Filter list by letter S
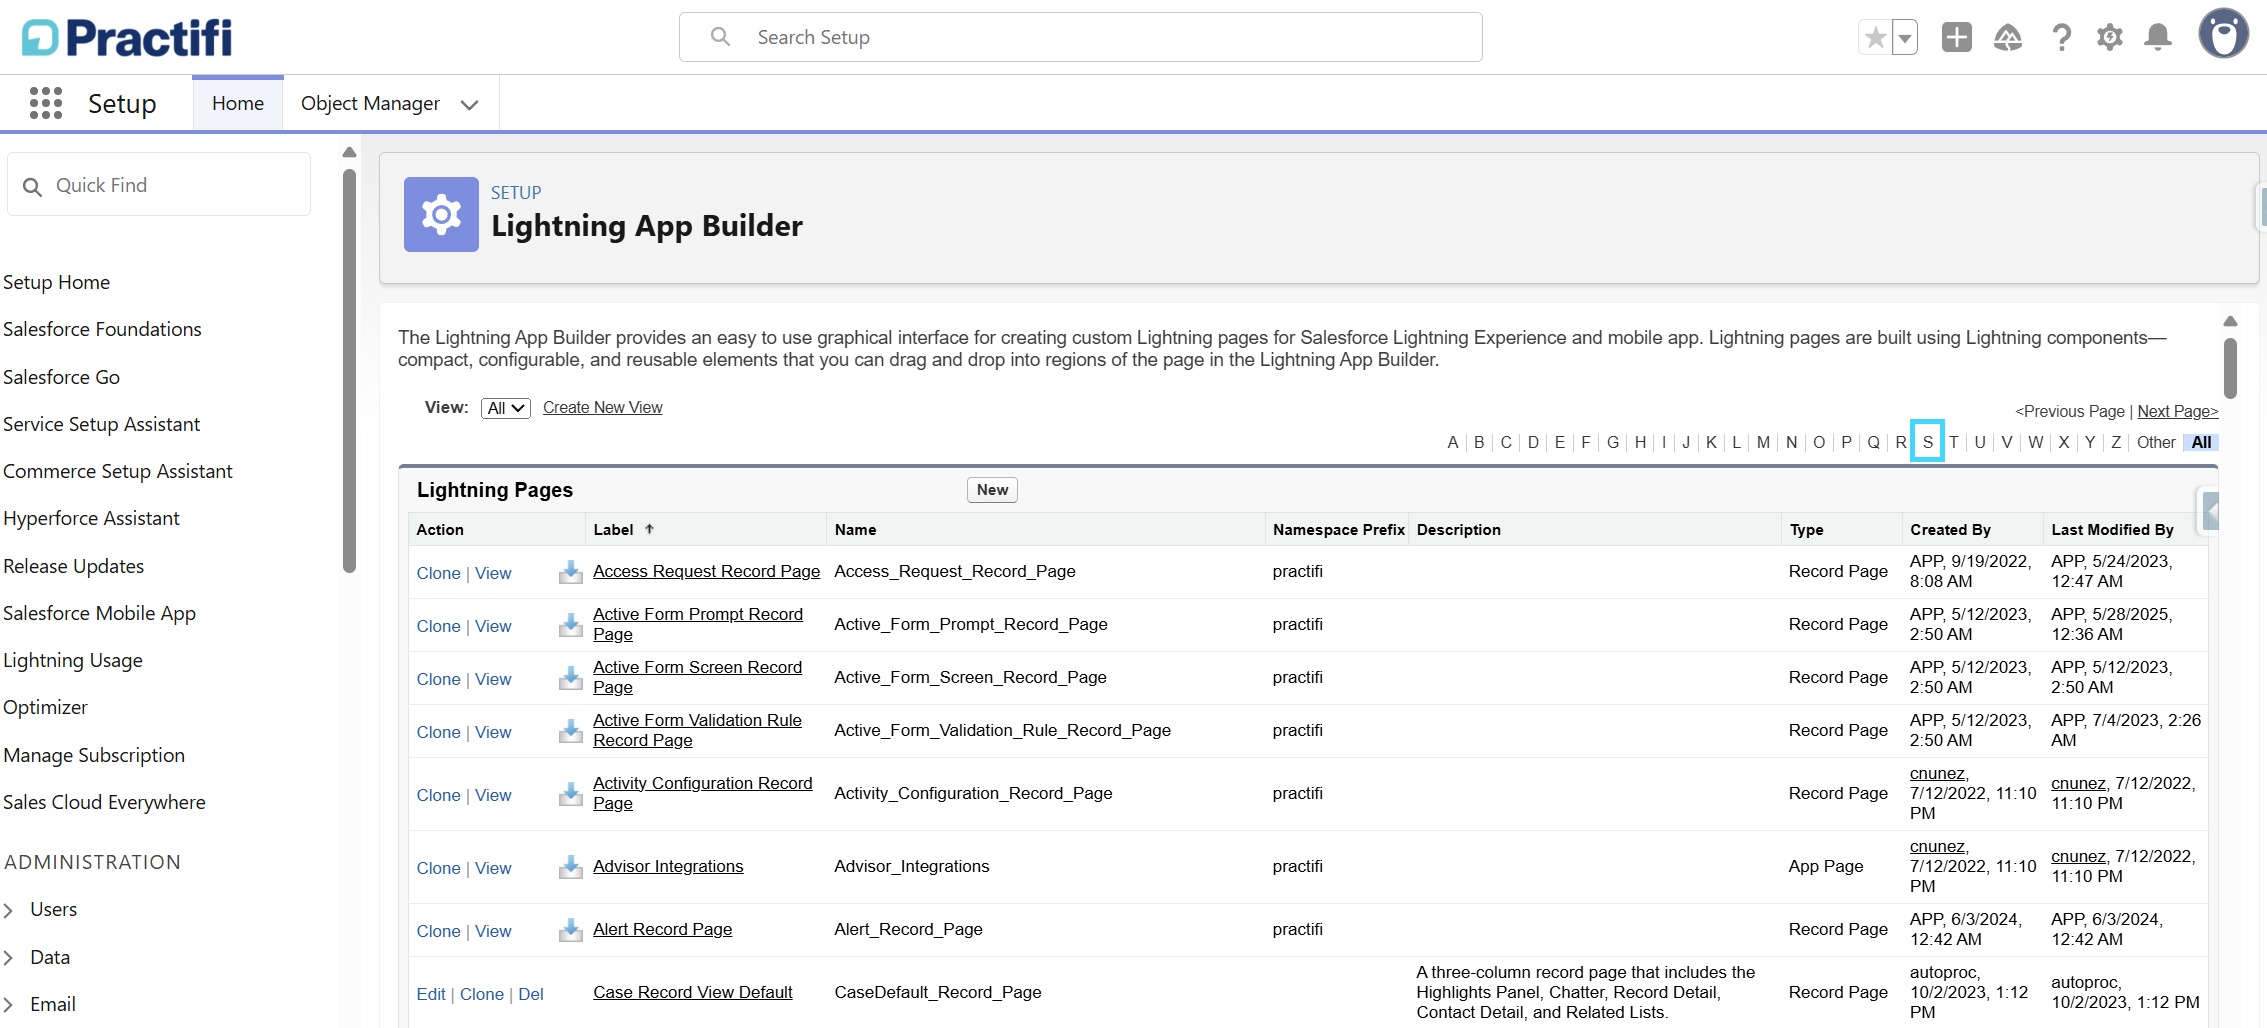Image resolution: width=2267 pixels, height=1028 pixels. (1927, 442)
